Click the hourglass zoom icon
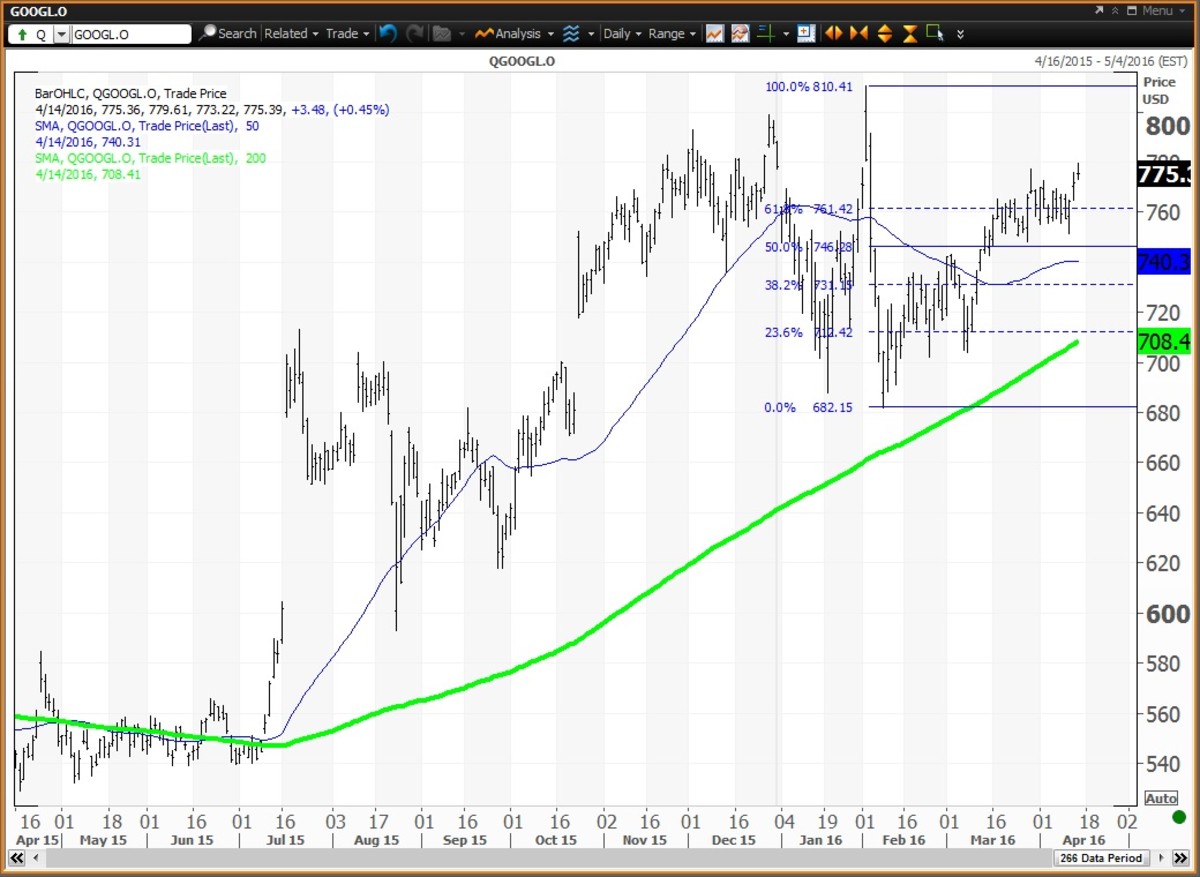 [x=909, y=33]
